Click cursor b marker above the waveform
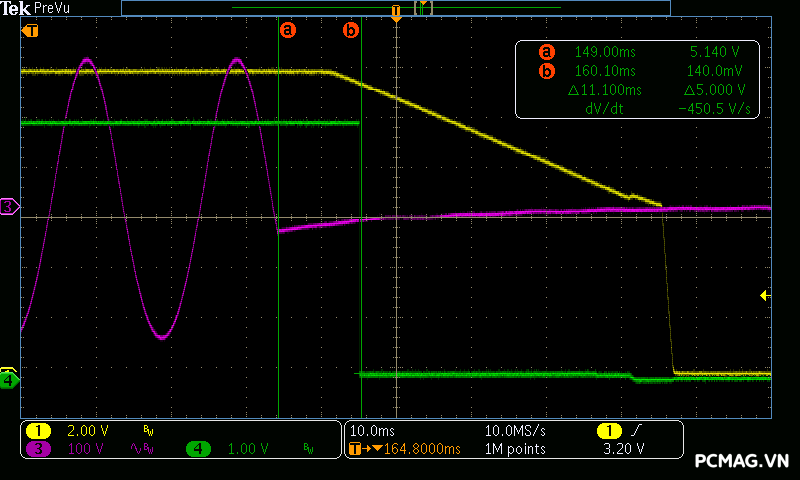 (350, 30)
